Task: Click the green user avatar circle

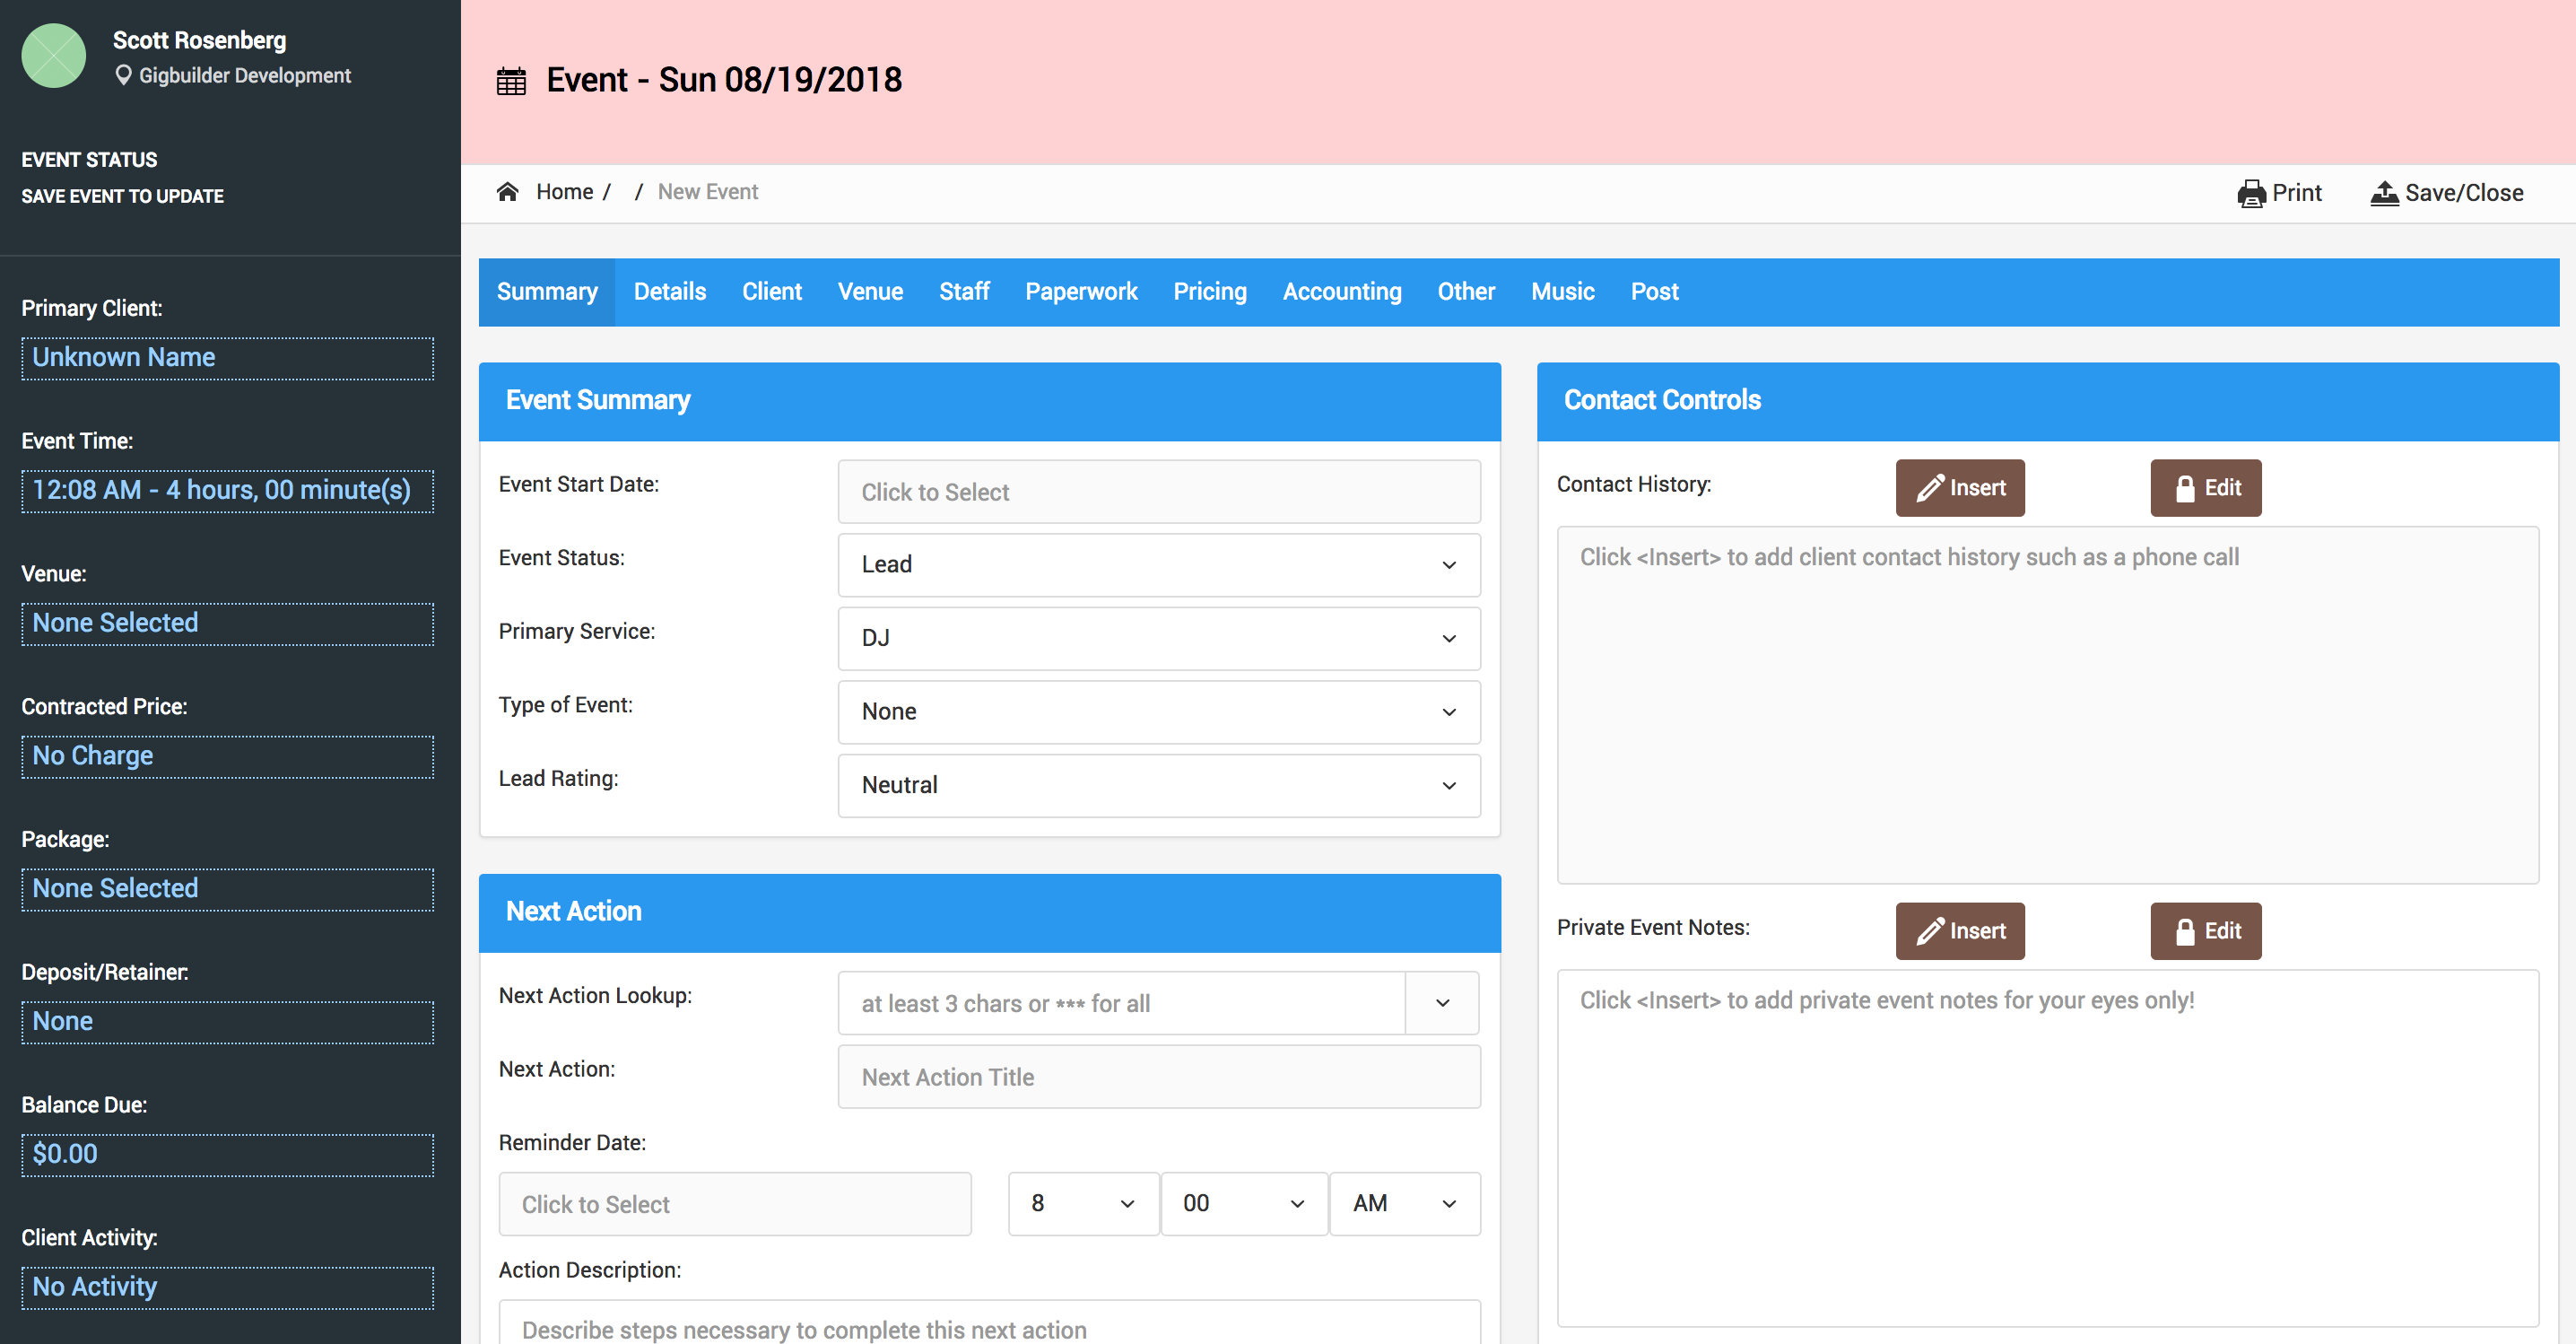Action: pos(54,56)
